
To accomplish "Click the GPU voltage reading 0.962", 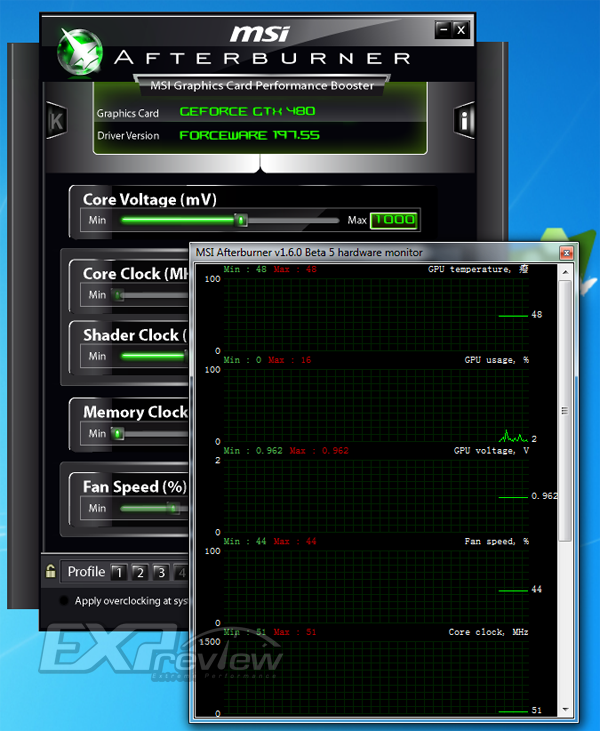I will tap(544, 496).
